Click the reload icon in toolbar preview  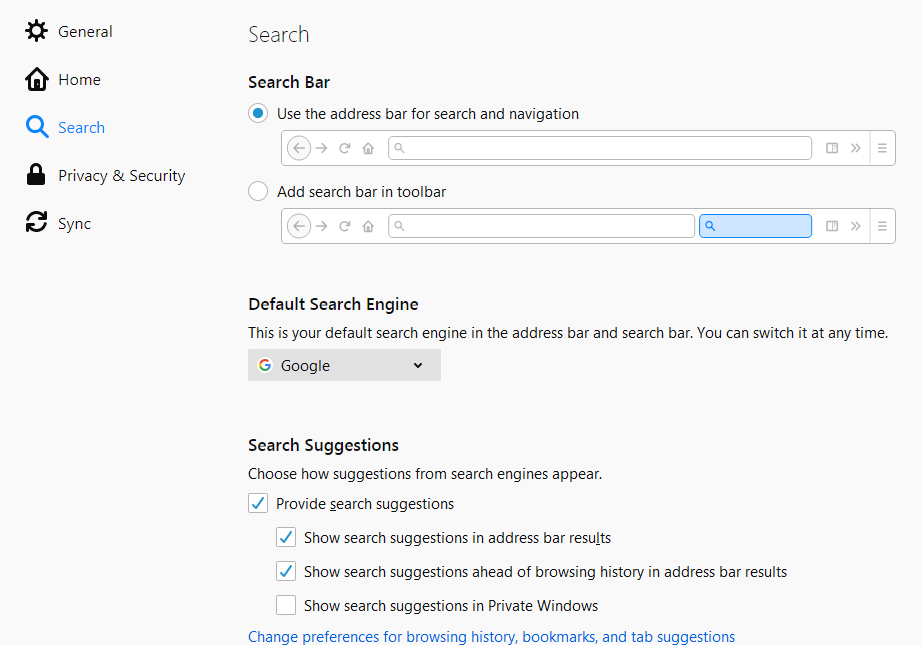[x=343, y=147]
